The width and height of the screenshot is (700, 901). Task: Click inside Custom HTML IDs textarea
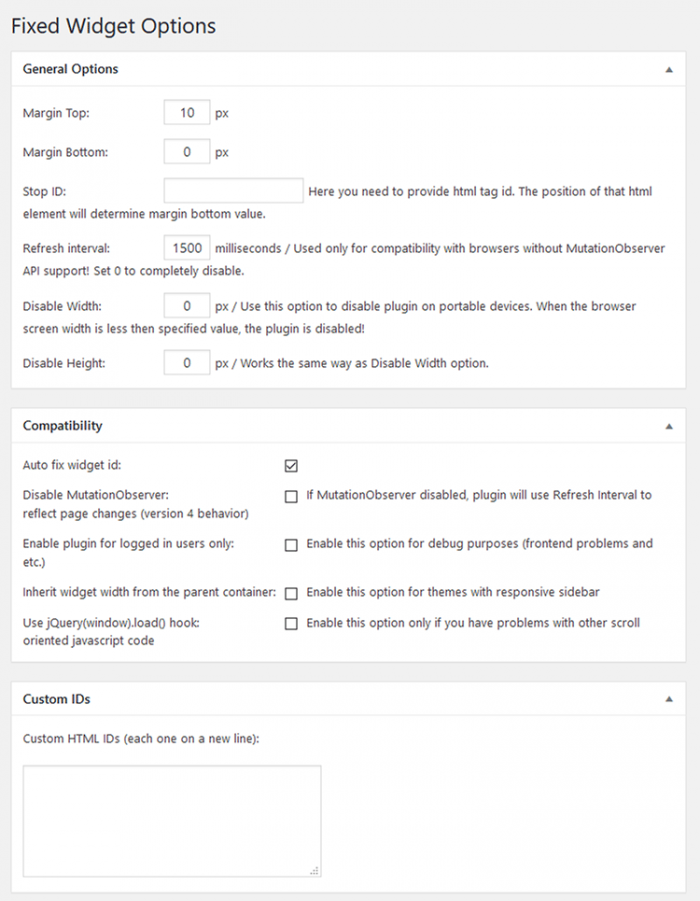point(171,822)
